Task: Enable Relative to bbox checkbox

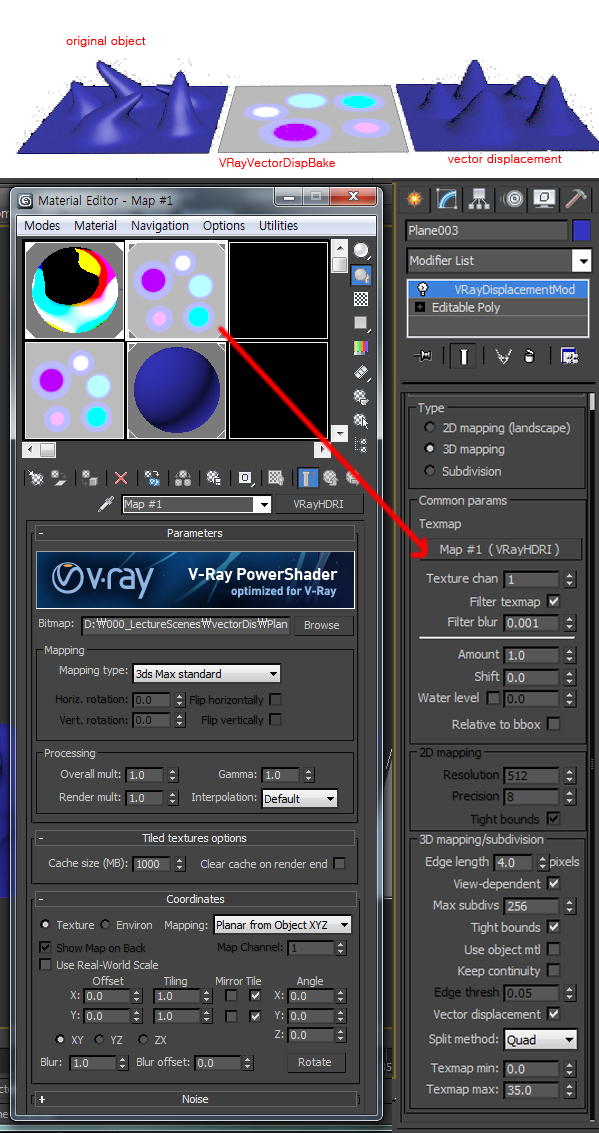Action: [x=554, y=724]
